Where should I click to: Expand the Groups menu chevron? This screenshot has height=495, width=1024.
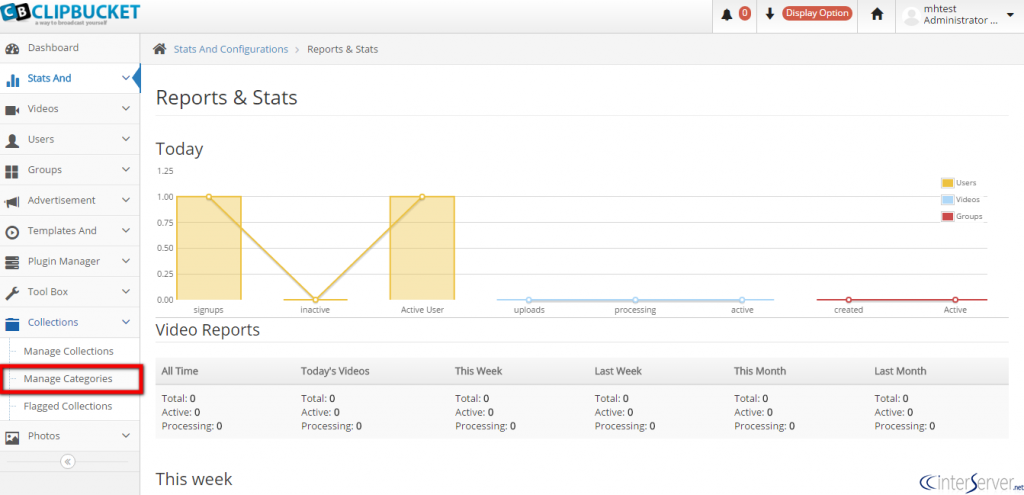pyautogui.click(x=126, y=170)
